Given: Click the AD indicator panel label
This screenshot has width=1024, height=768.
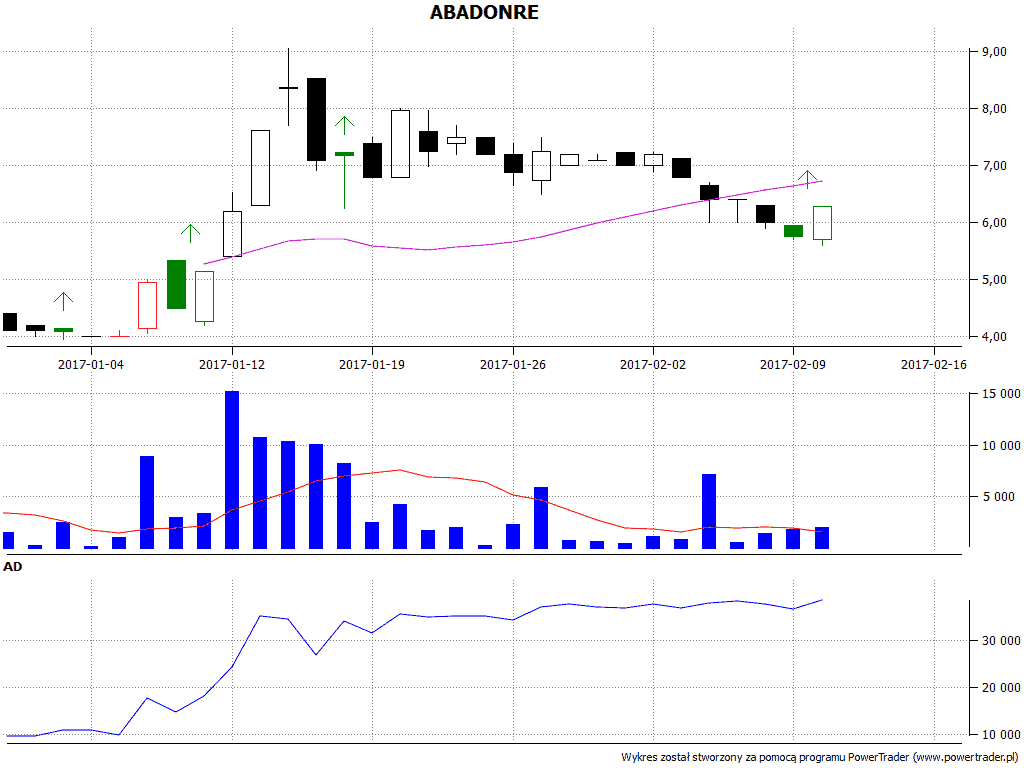Looking at the screenshot, I should [x=13, y=567].
